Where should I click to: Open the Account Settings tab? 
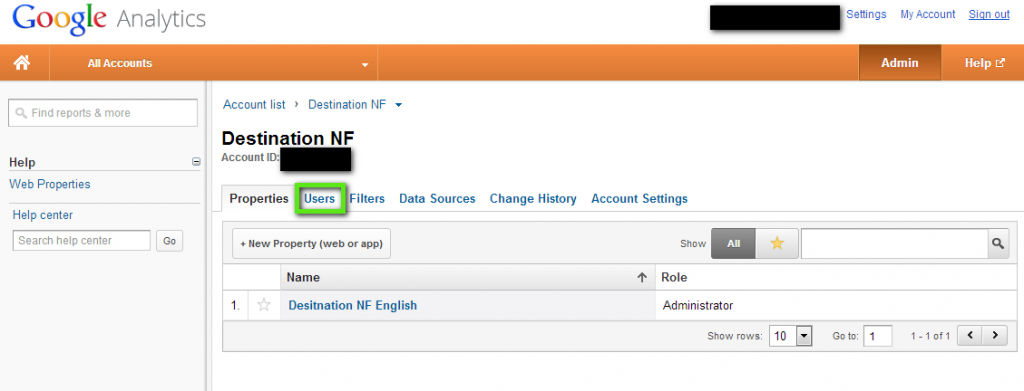pos(639,198)
